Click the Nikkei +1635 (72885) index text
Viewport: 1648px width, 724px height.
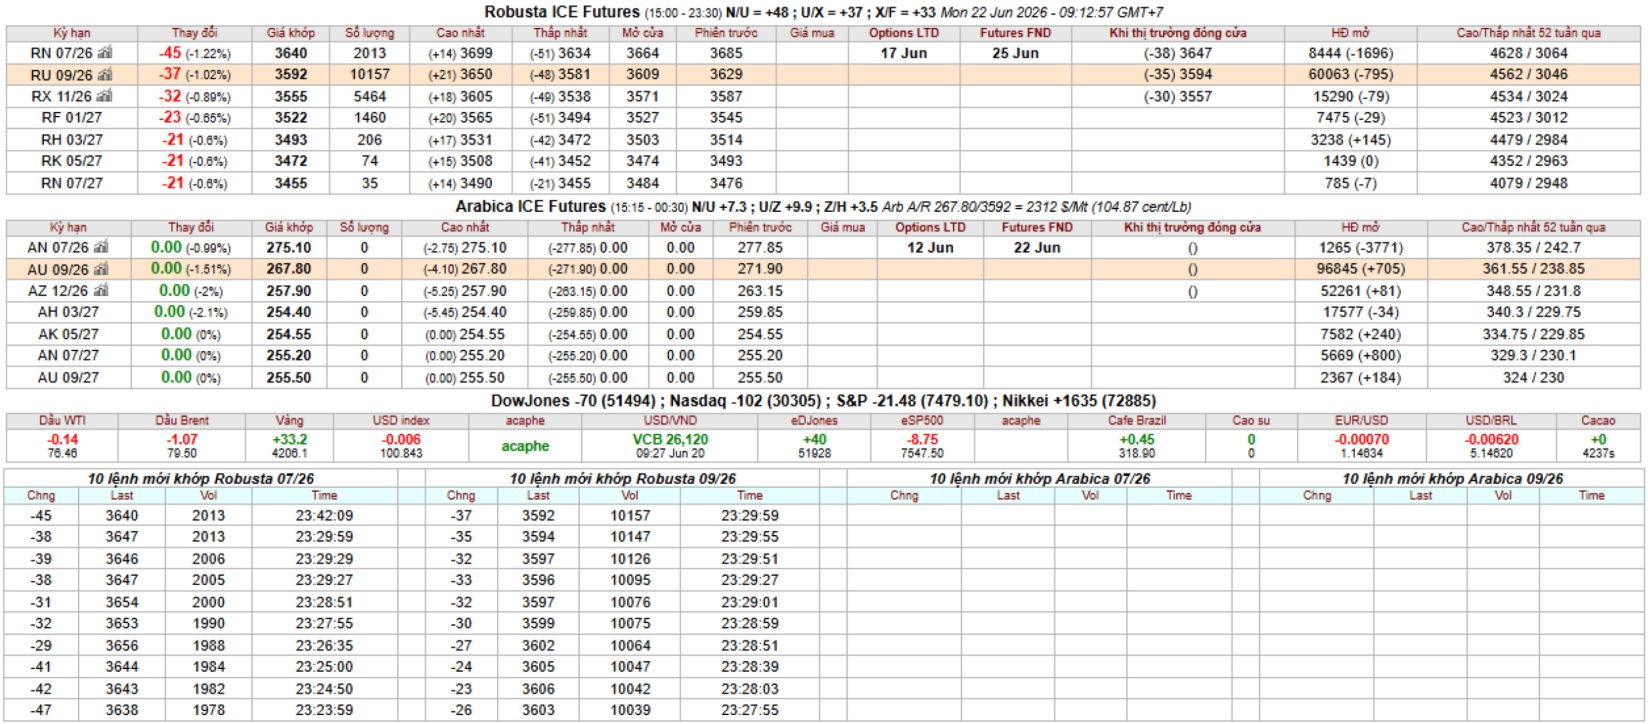point(1080,400)
